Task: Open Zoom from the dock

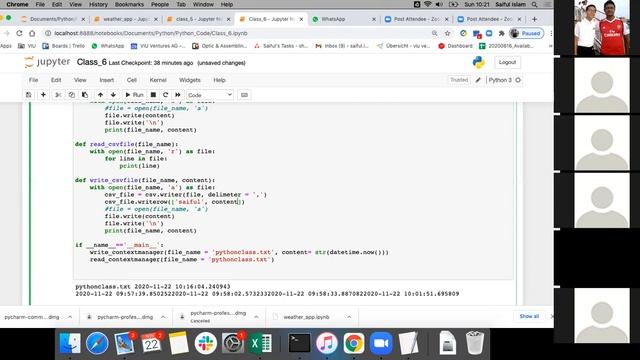Action: 381,343
